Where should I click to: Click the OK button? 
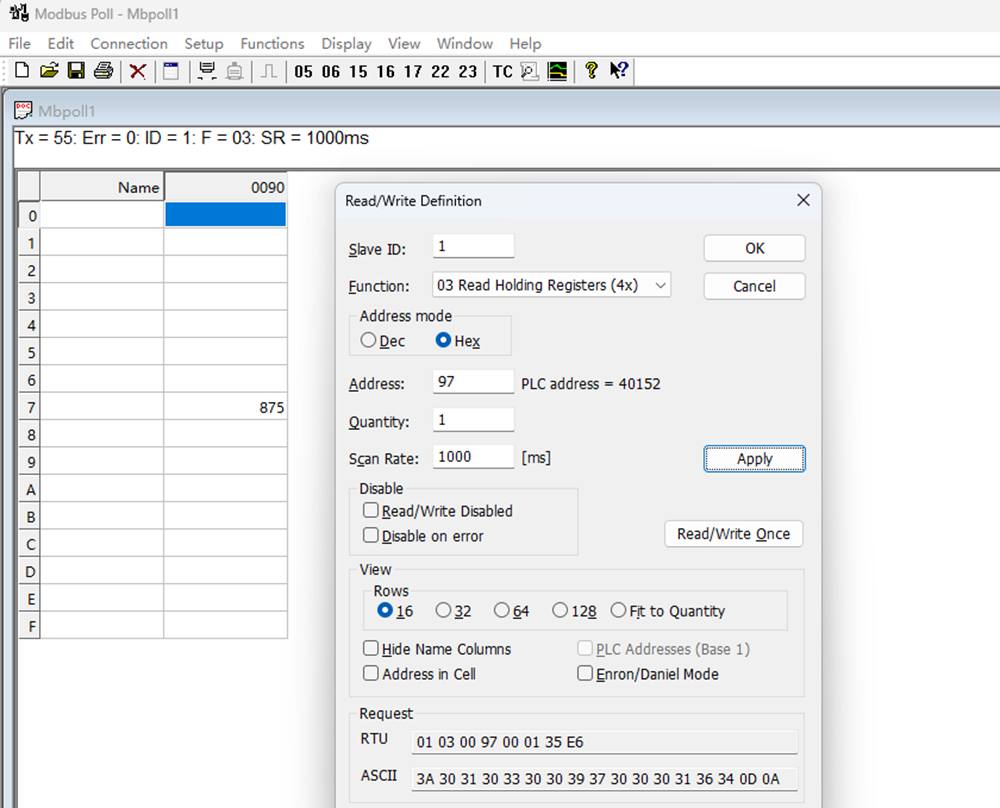point(754,248)
